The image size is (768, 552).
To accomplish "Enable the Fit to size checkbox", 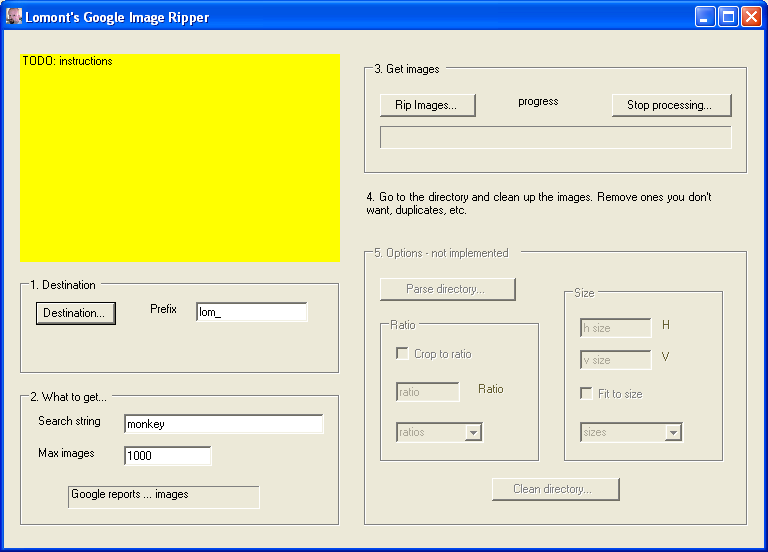I will point(586,394).
